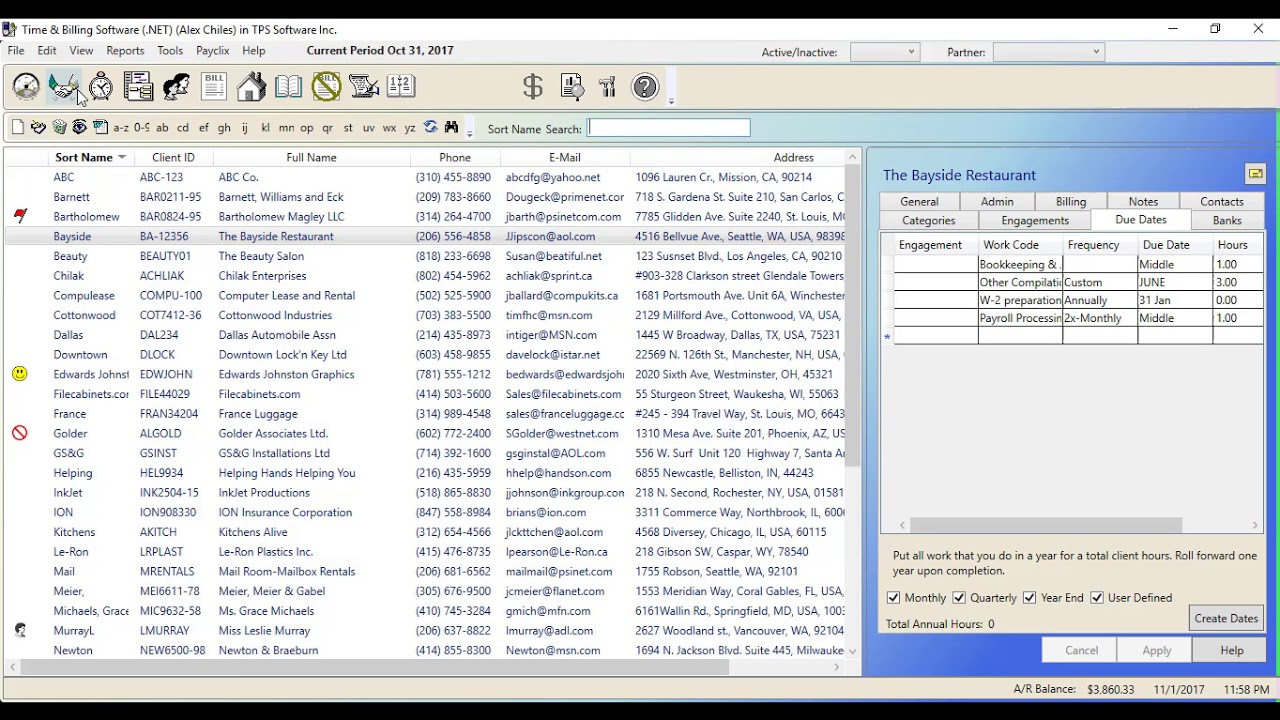
Task: Open help via question mark icon
Action: click(x=646, y=87)
